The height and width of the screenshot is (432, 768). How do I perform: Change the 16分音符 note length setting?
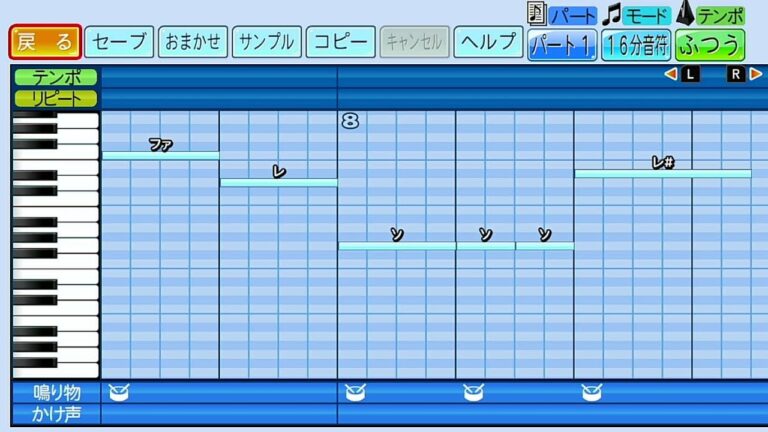pyautogui.click(x=636, y=45)
